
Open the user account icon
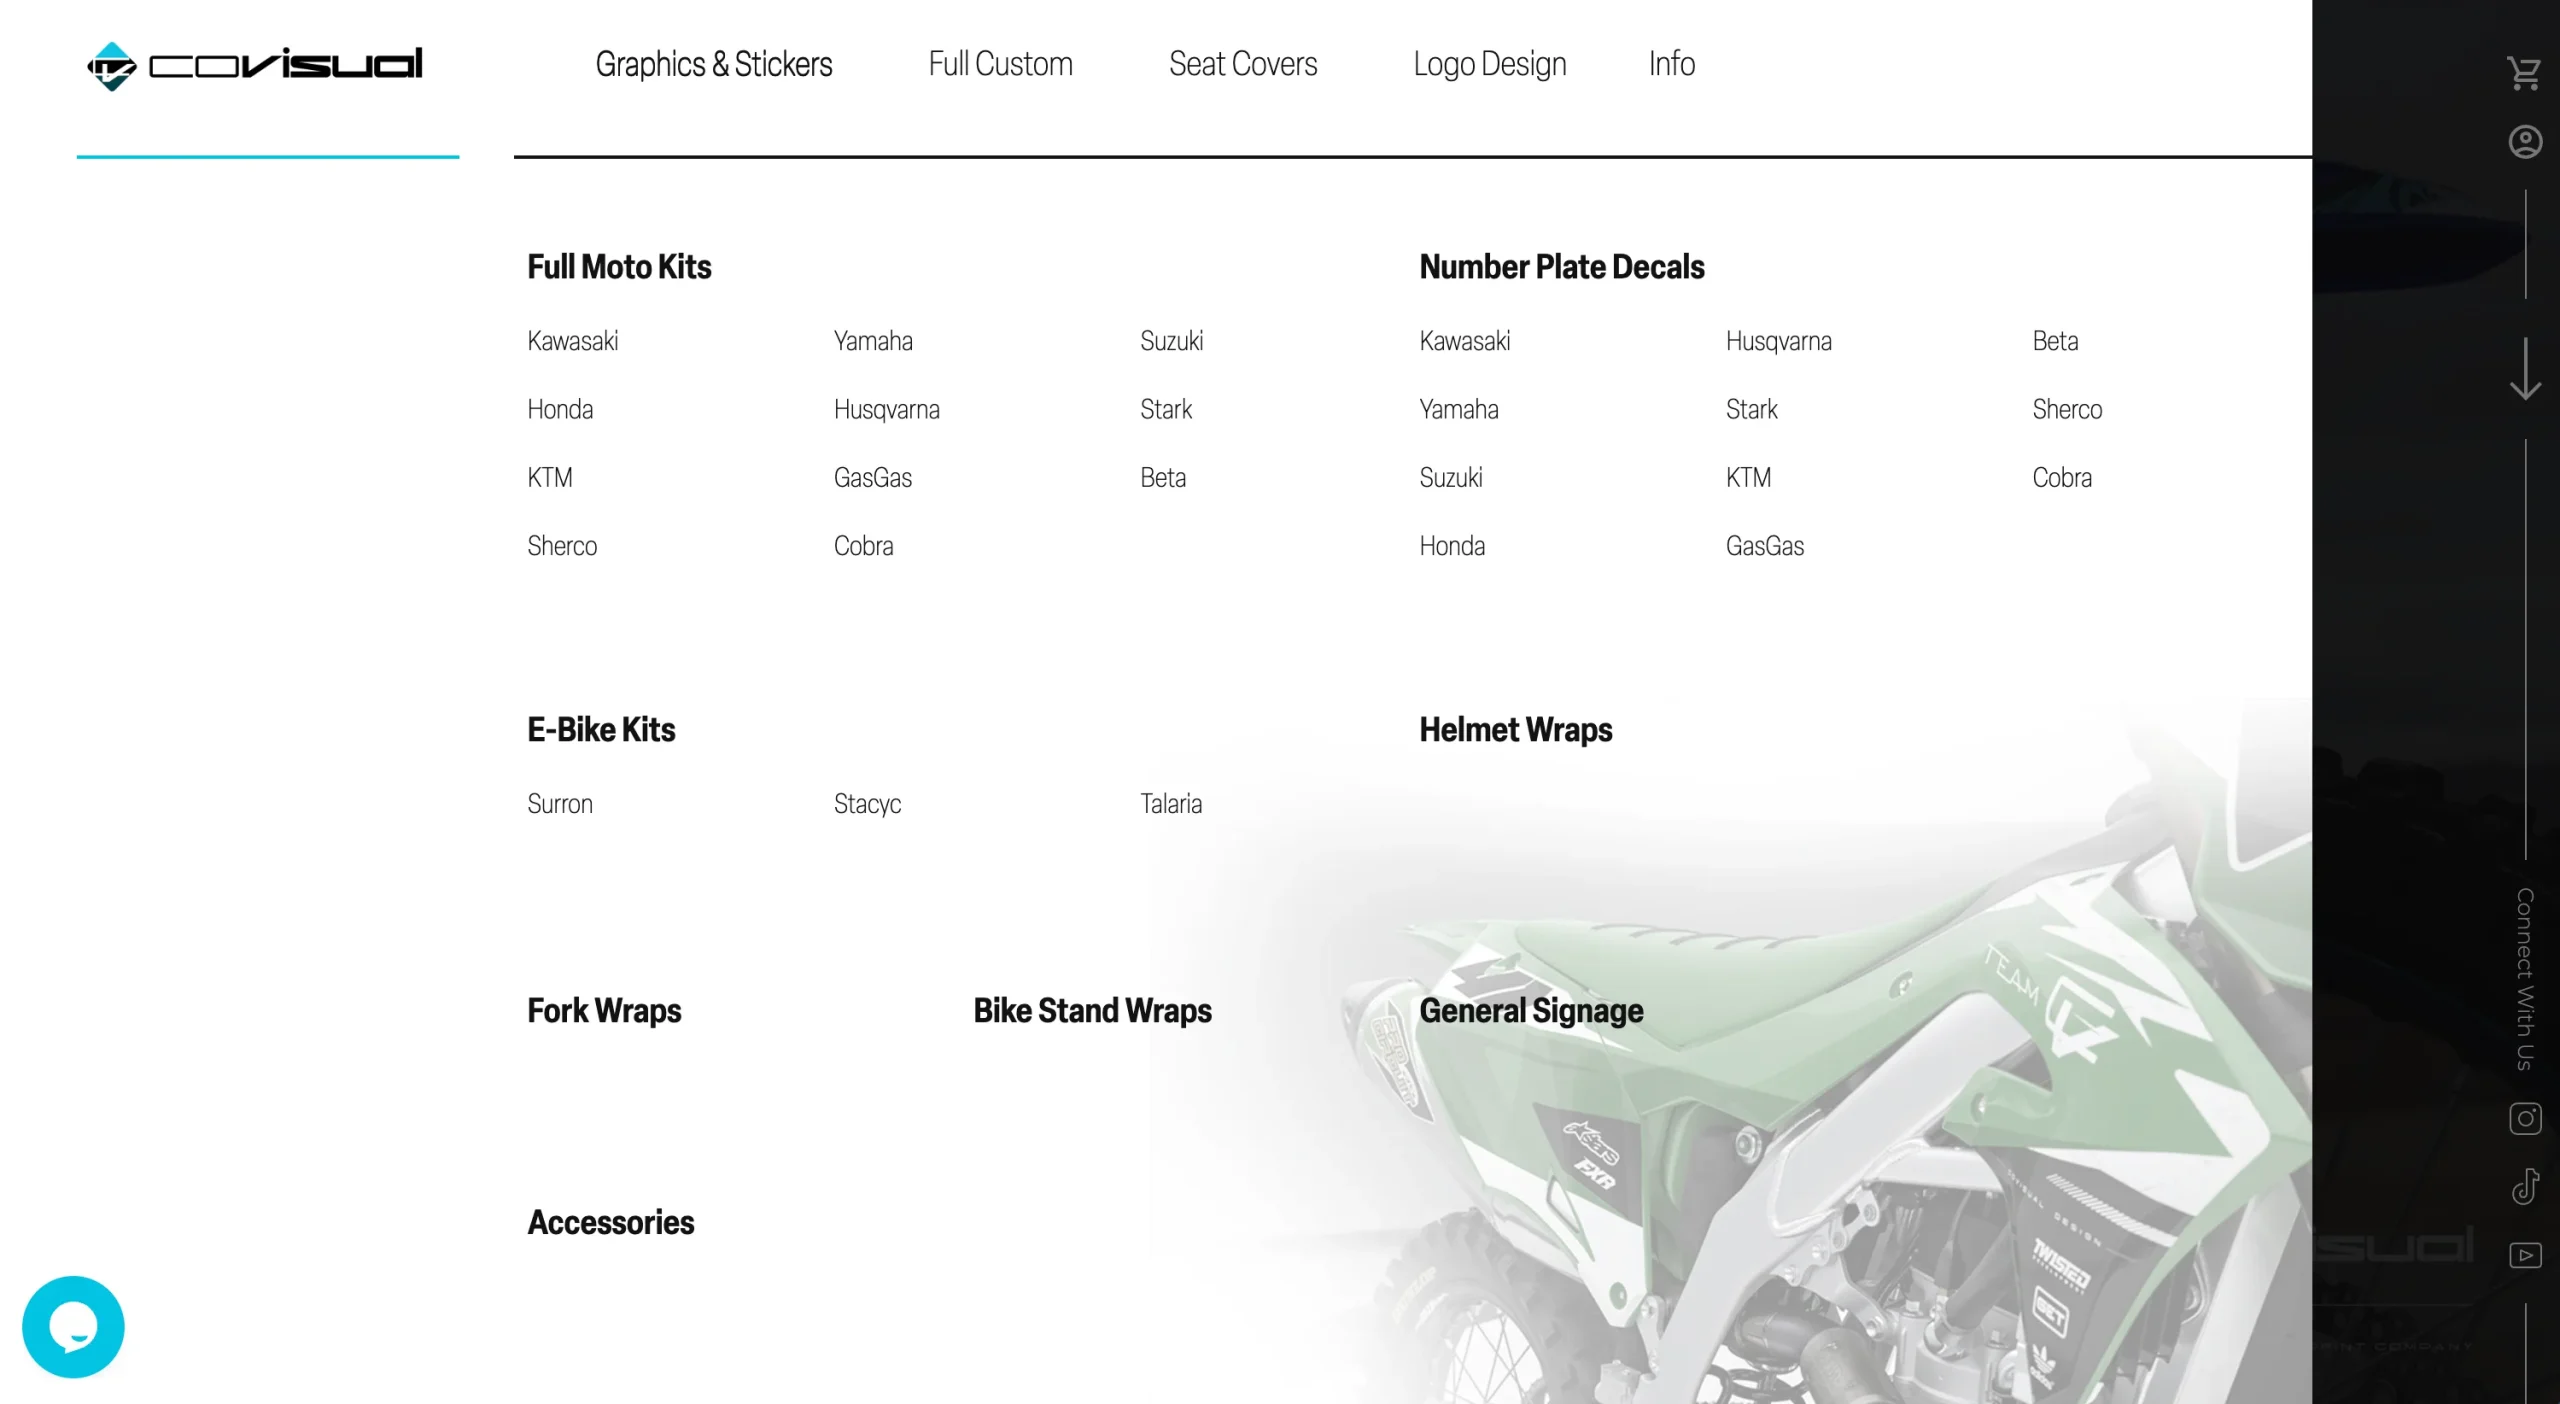(x=2525, y=142)
